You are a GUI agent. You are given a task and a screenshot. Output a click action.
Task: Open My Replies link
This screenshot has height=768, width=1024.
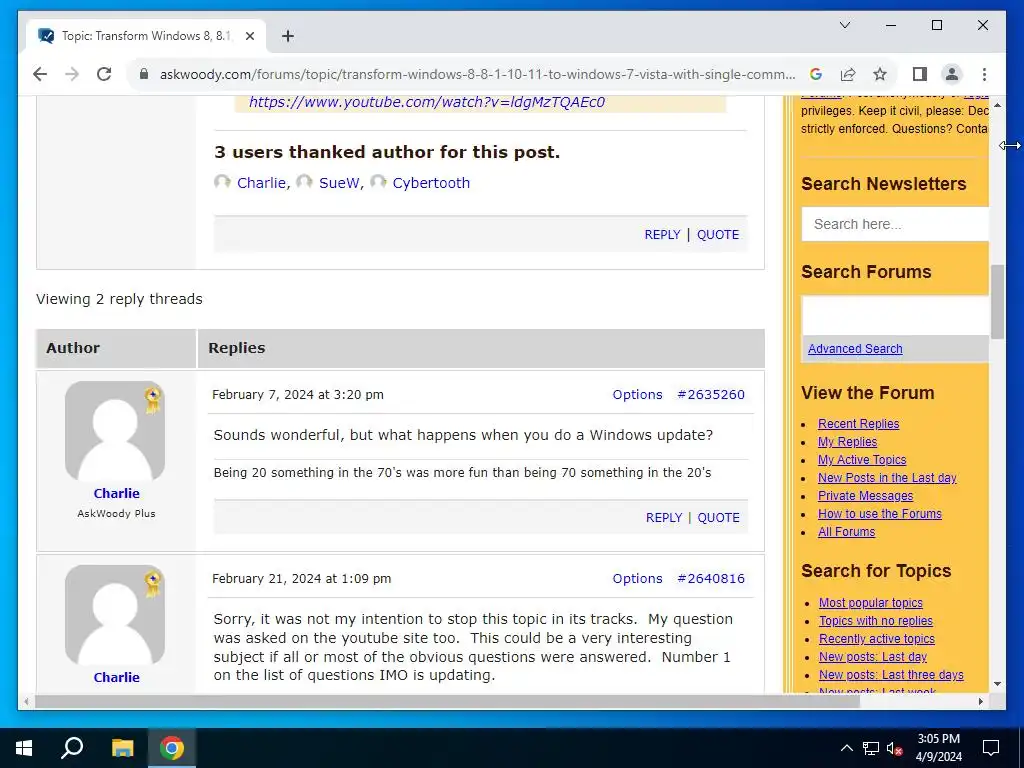click(847, 442)
